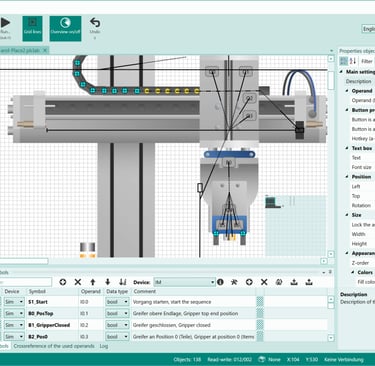Collapse the Button properties group
Screen dimensions: 375x366
click(347, 110)
